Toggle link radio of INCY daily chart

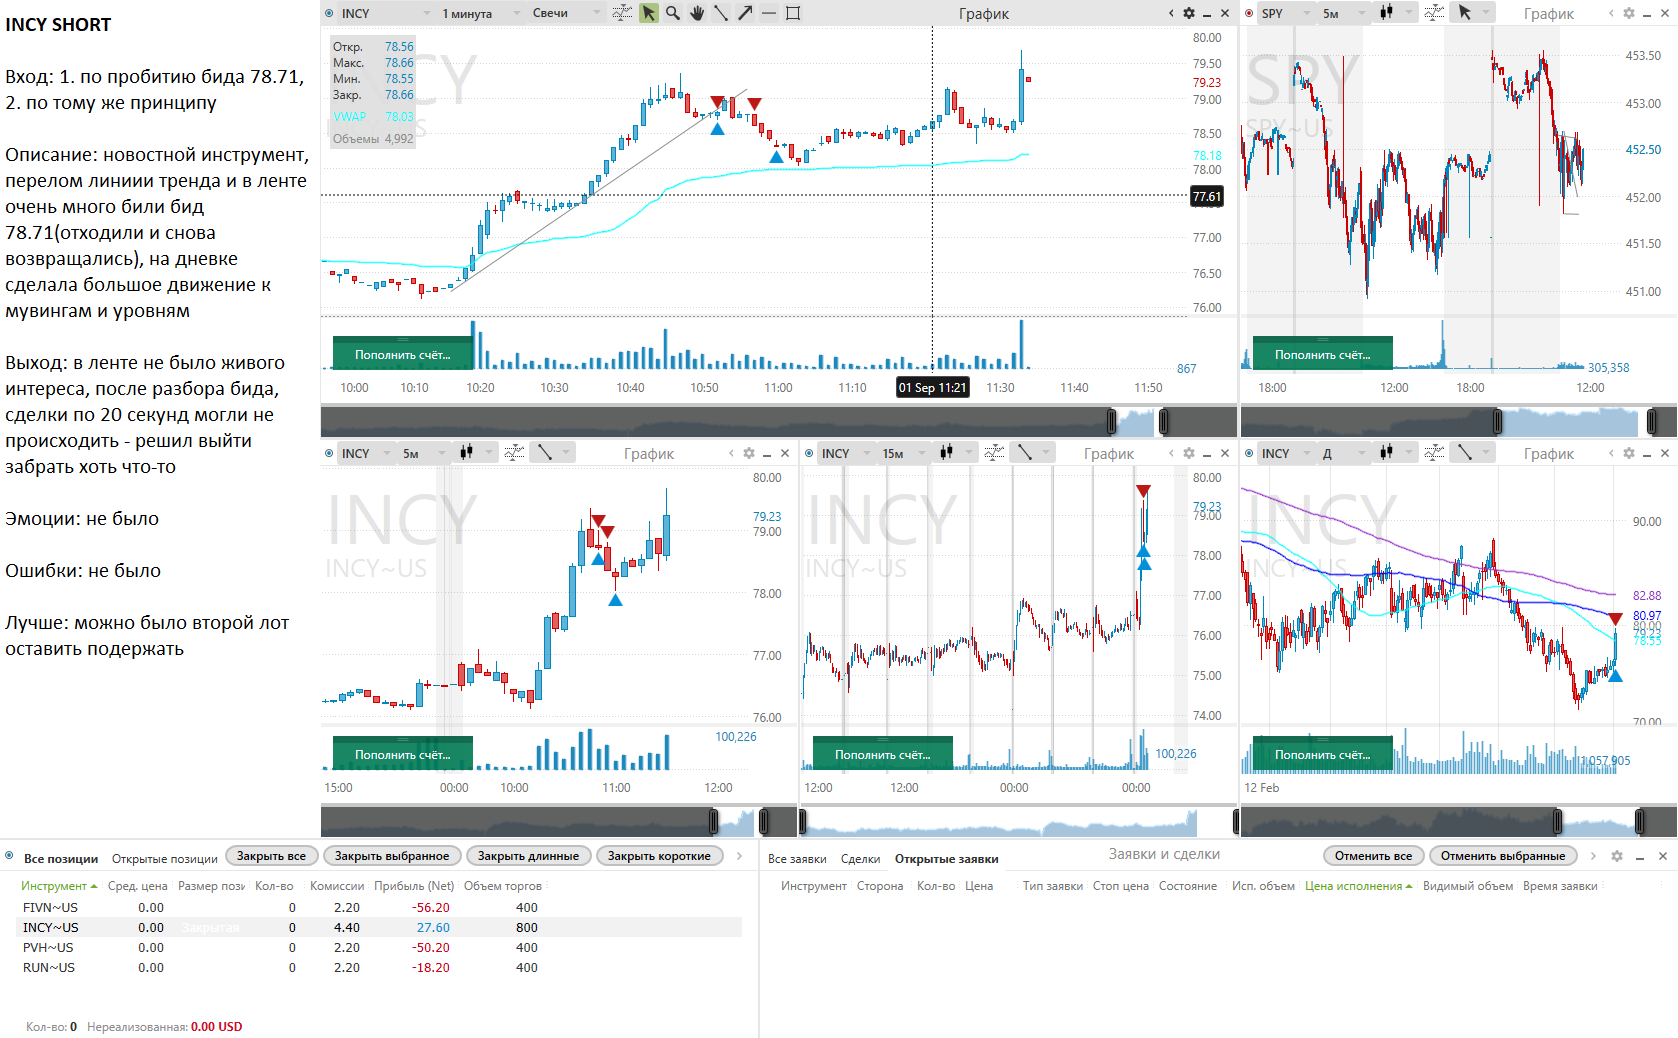(x=1249, y=453)
